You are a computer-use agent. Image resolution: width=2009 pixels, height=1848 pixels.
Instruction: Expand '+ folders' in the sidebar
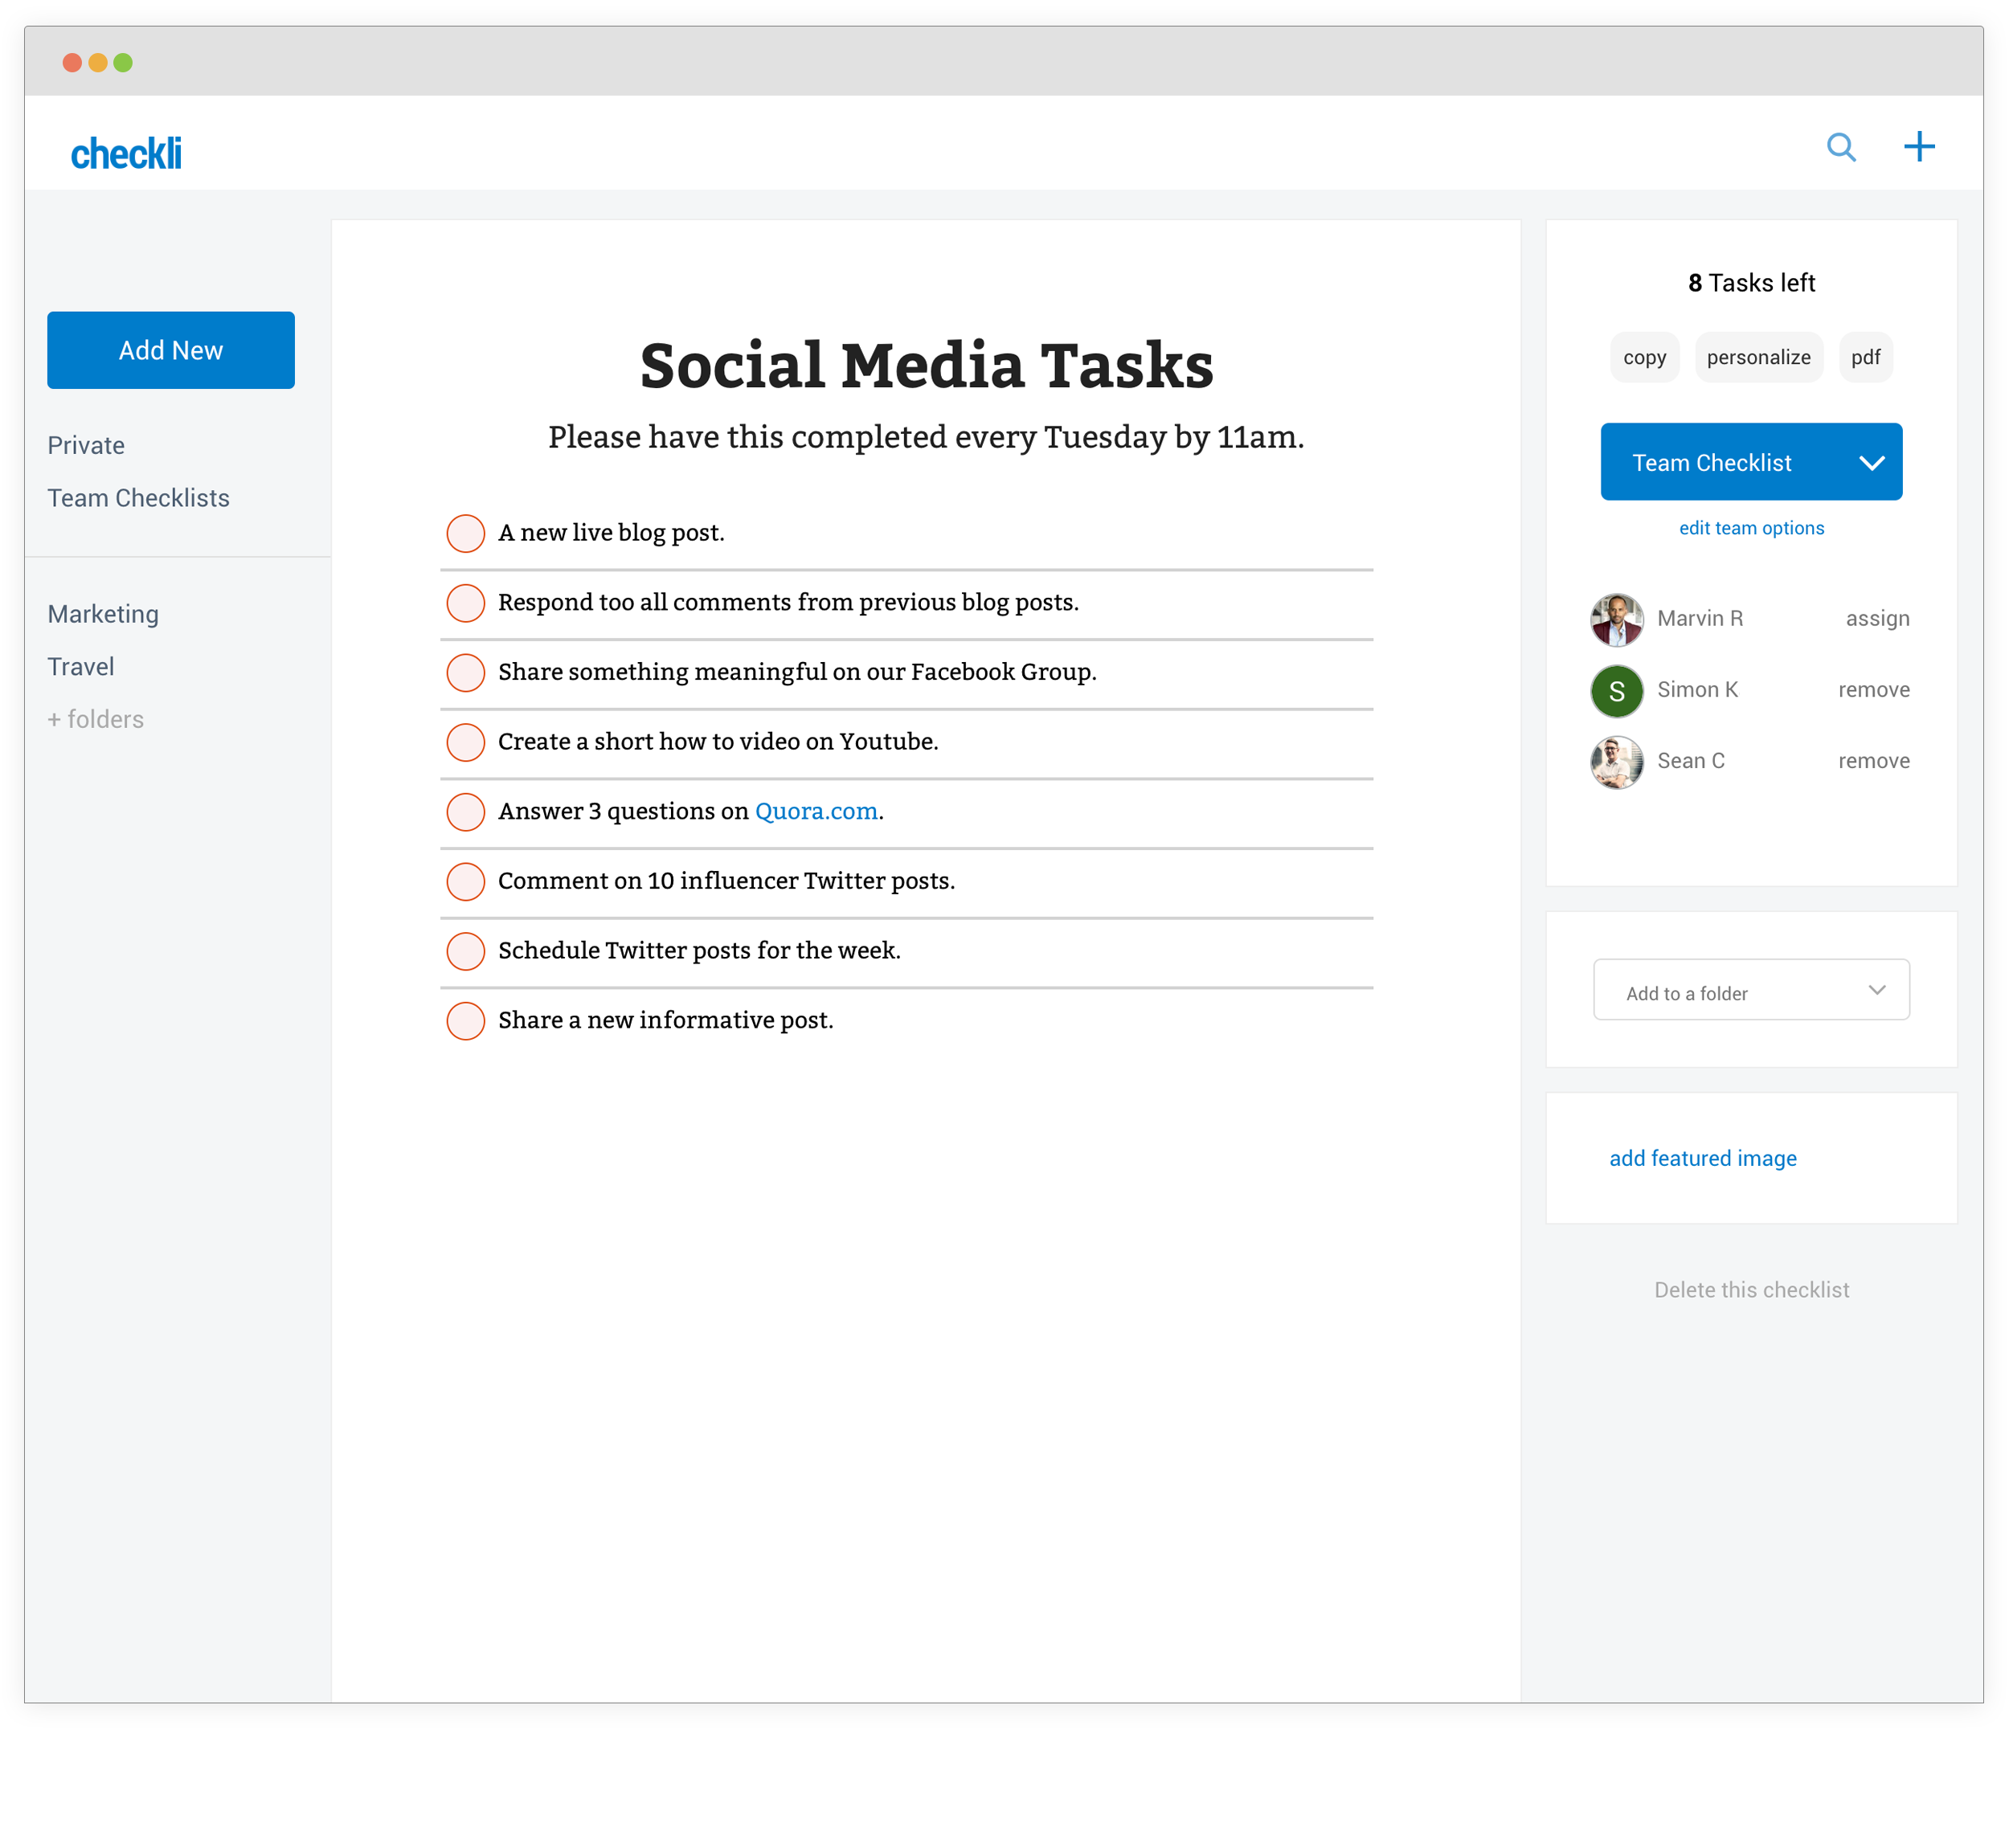coord(96,719)
